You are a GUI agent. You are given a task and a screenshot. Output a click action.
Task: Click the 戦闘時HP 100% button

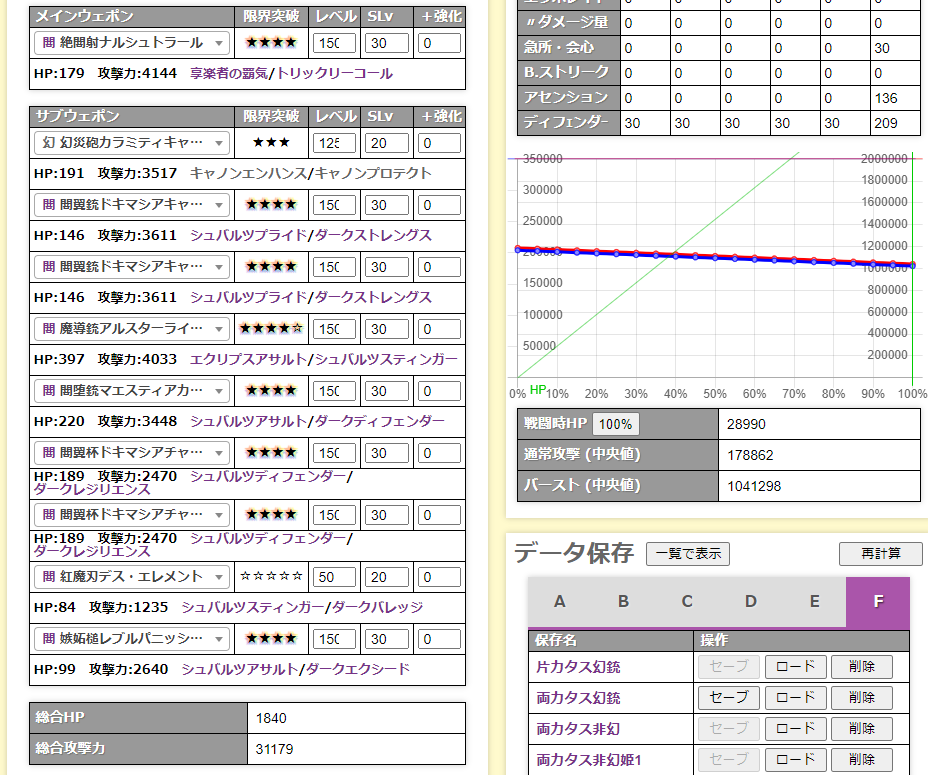616,424
